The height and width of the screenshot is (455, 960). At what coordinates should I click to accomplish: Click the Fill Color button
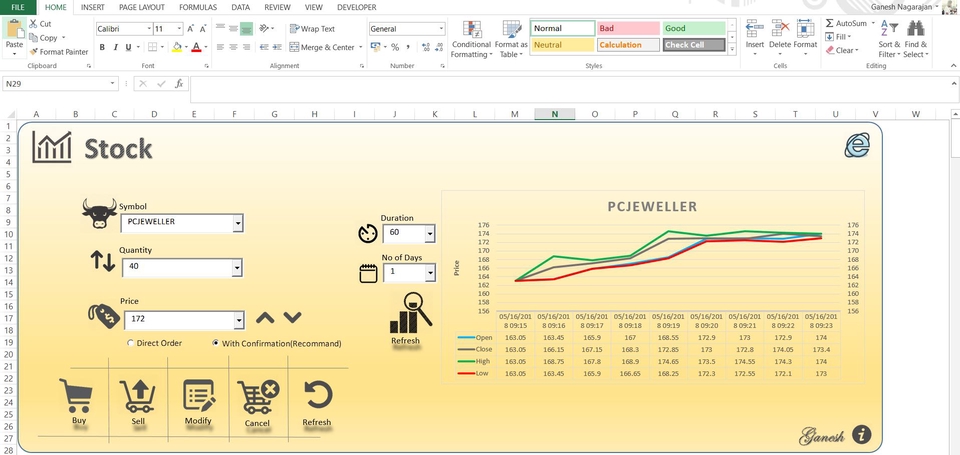pos(177,47)
